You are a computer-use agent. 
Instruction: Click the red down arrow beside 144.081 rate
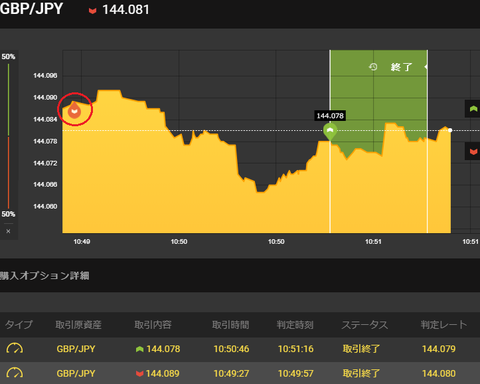coord(92,11)
